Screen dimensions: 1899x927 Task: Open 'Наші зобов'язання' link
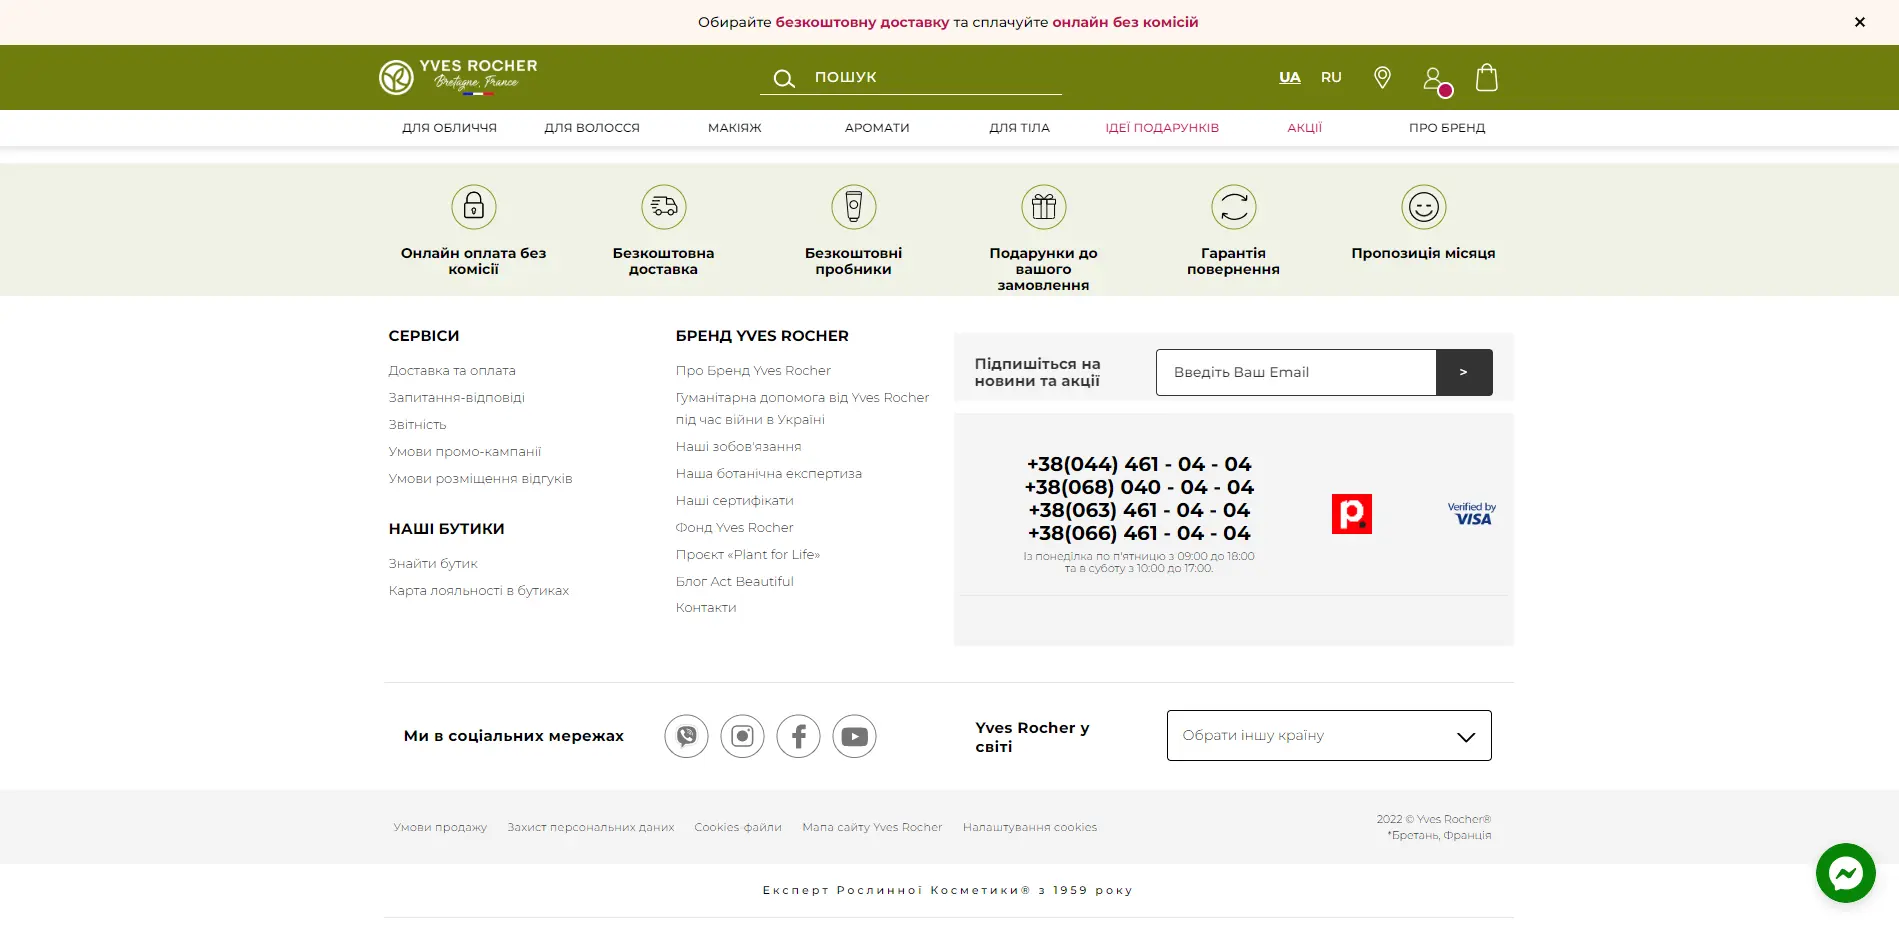(x=738, y=447)
